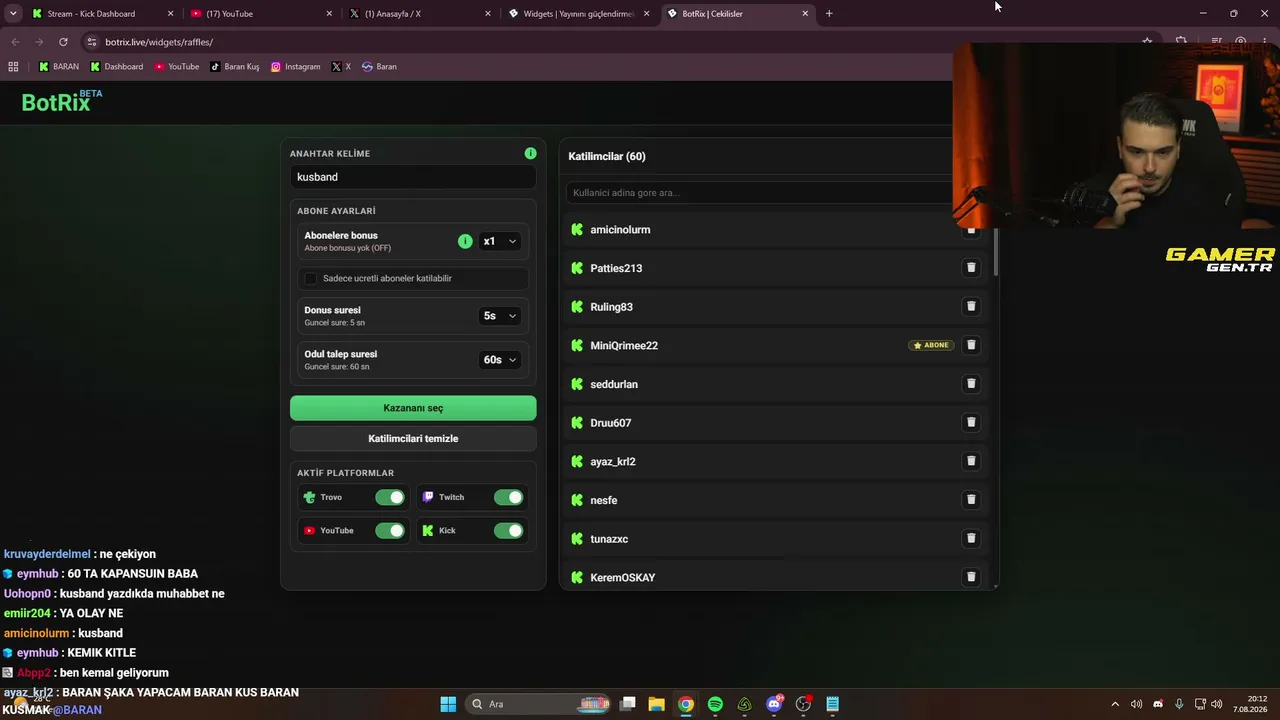This screenshot has height=720, width=1280.
Task: Open the Donus suresi 5s dropdown
Action: tap(500, 316)
